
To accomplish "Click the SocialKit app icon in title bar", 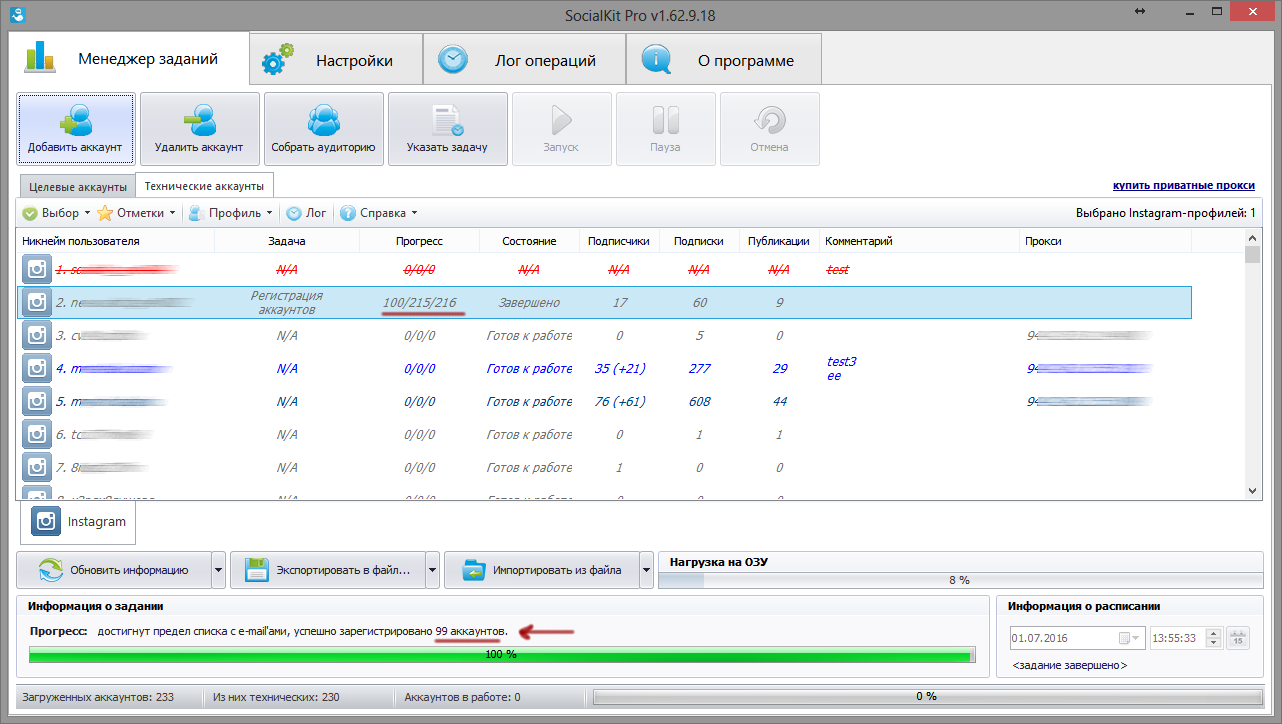I will point(16,14).
